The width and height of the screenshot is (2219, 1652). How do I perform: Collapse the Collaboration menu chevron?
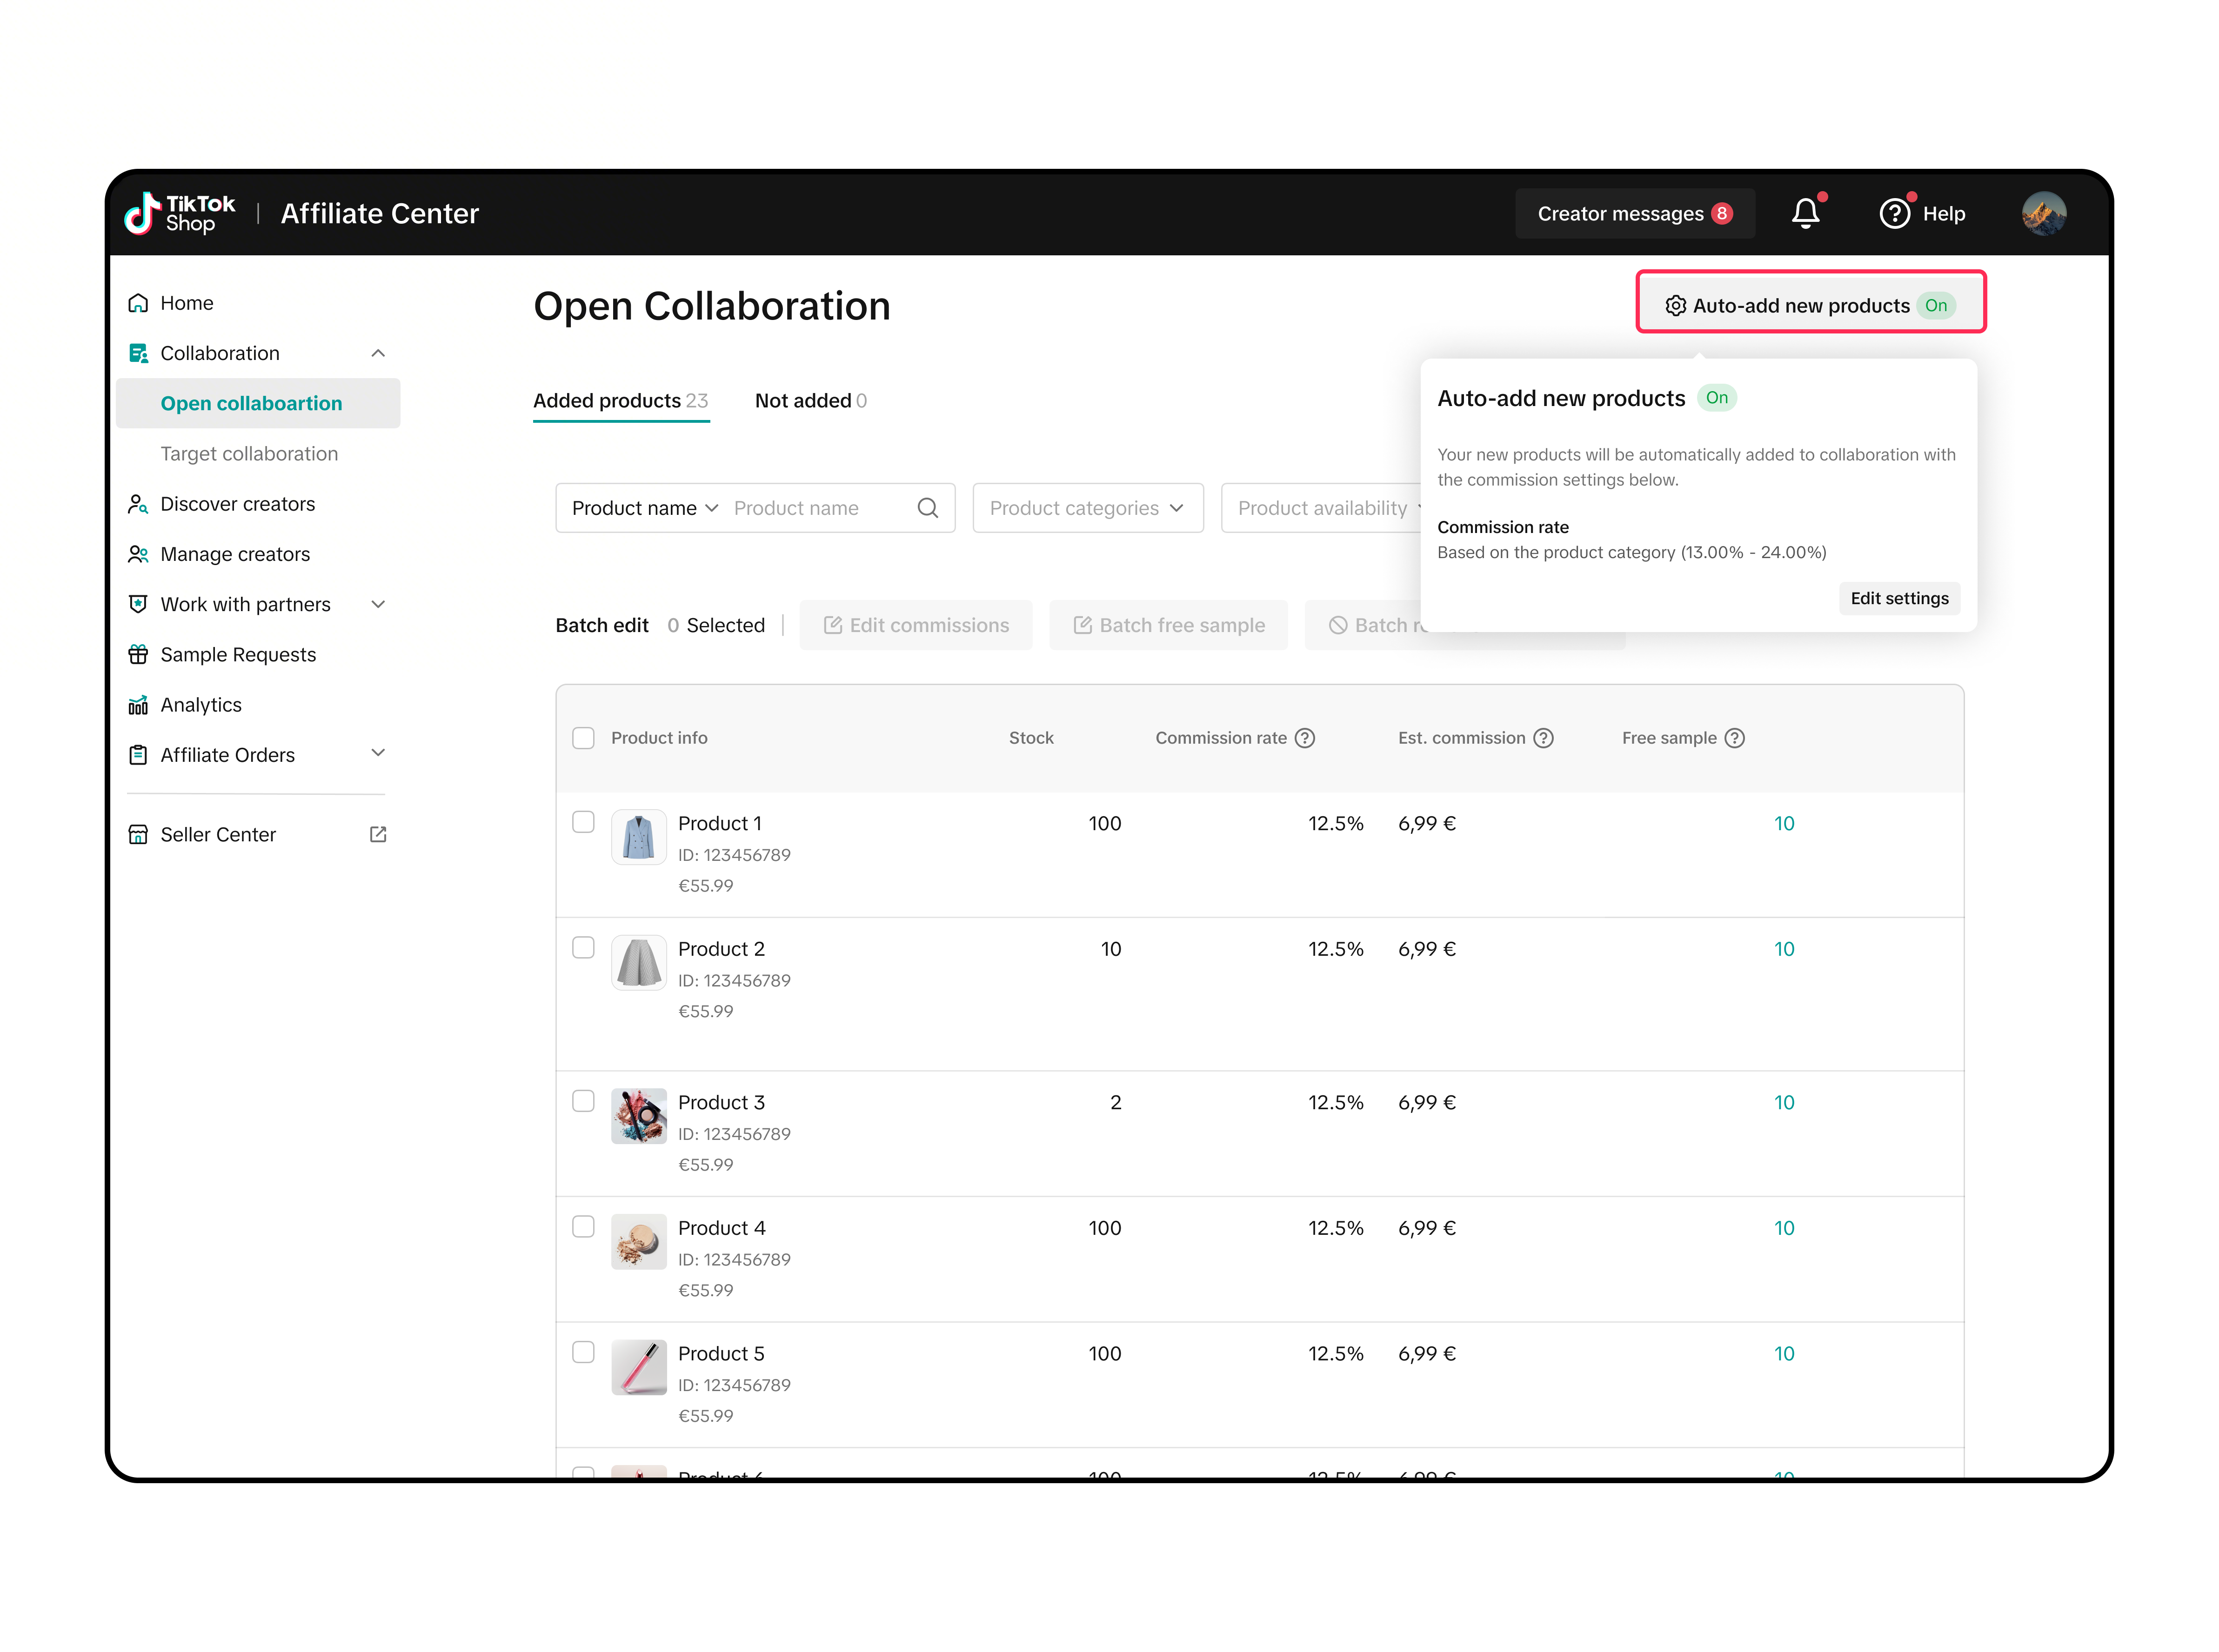click(x=378, y=353)
